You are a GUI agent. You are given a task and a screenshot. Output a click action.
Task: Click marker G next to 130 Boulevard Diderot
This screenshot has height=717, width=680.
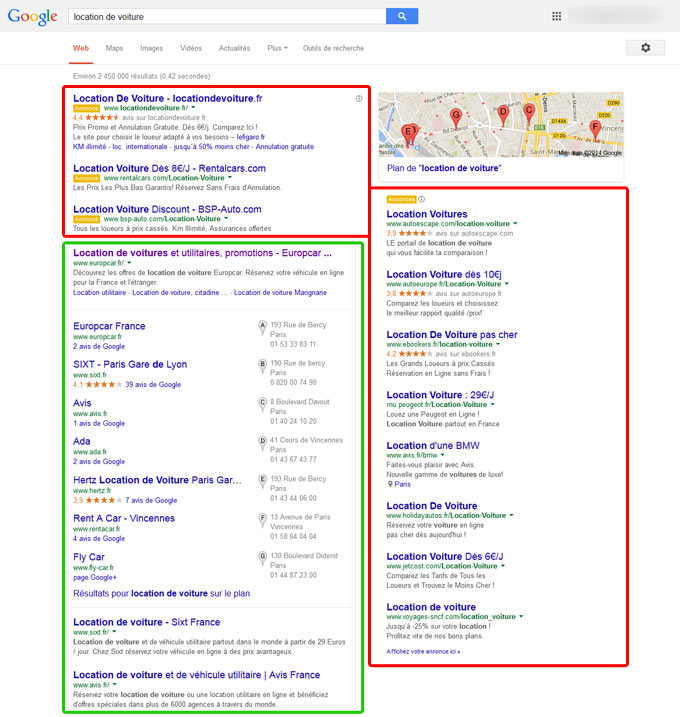pyautogui.click(x=262, y=558)
